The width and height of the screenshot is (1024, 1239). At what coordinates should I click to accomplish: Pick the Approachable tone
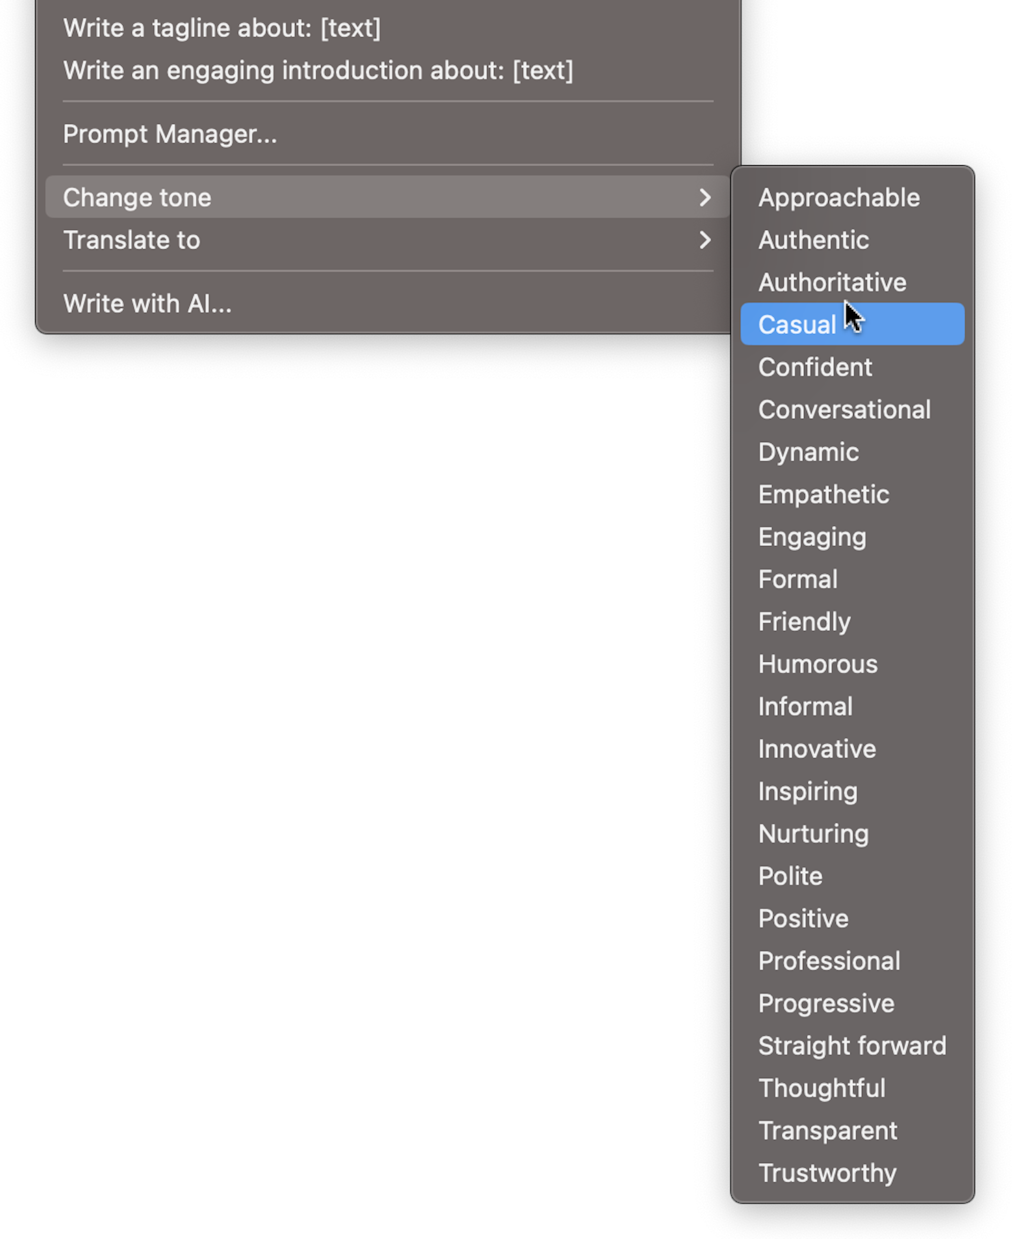point(852,197)
